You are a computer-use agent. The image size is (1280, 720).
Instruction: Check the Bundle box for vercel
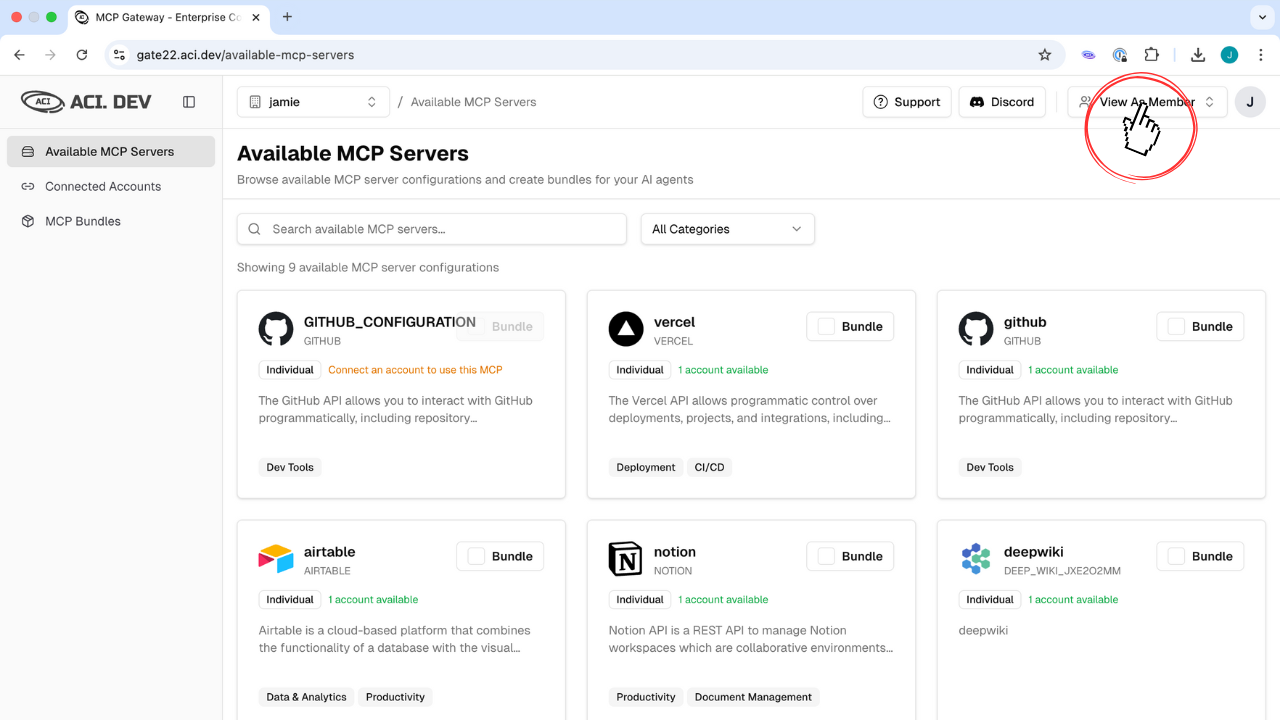pos(826,327)
